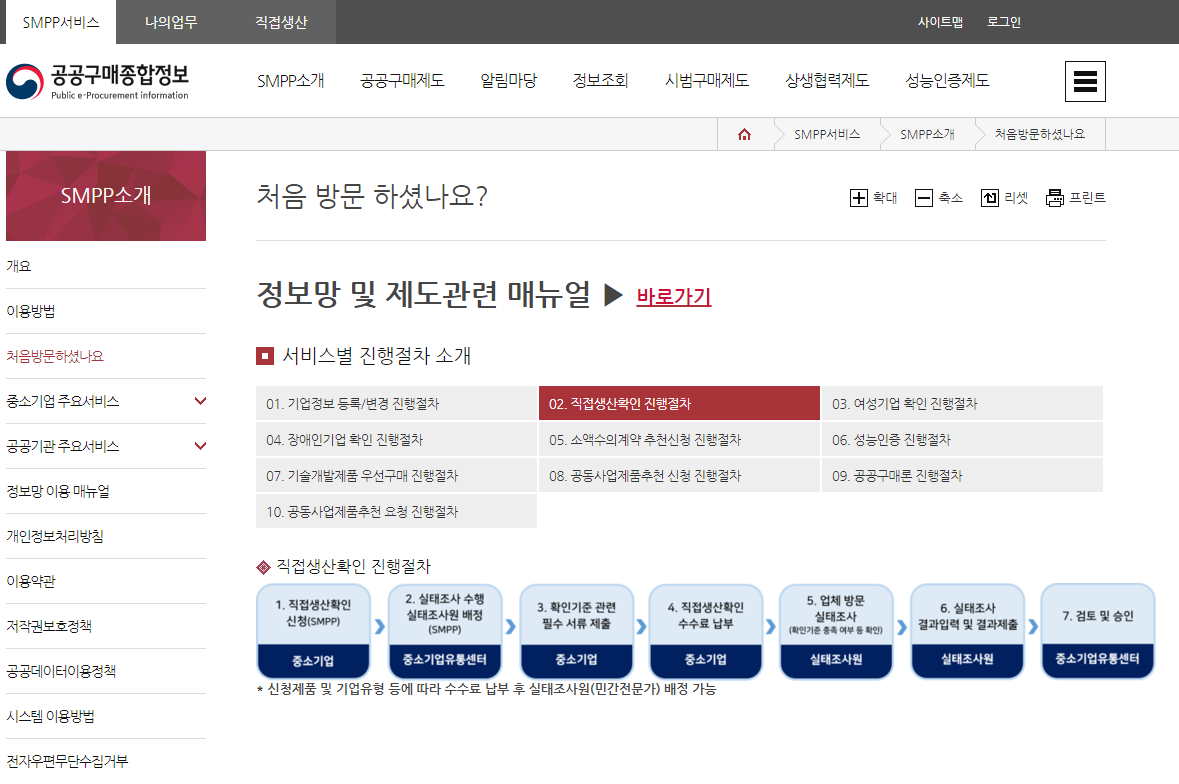Click the 공공구매종합정보 site logo

(97, 81)
